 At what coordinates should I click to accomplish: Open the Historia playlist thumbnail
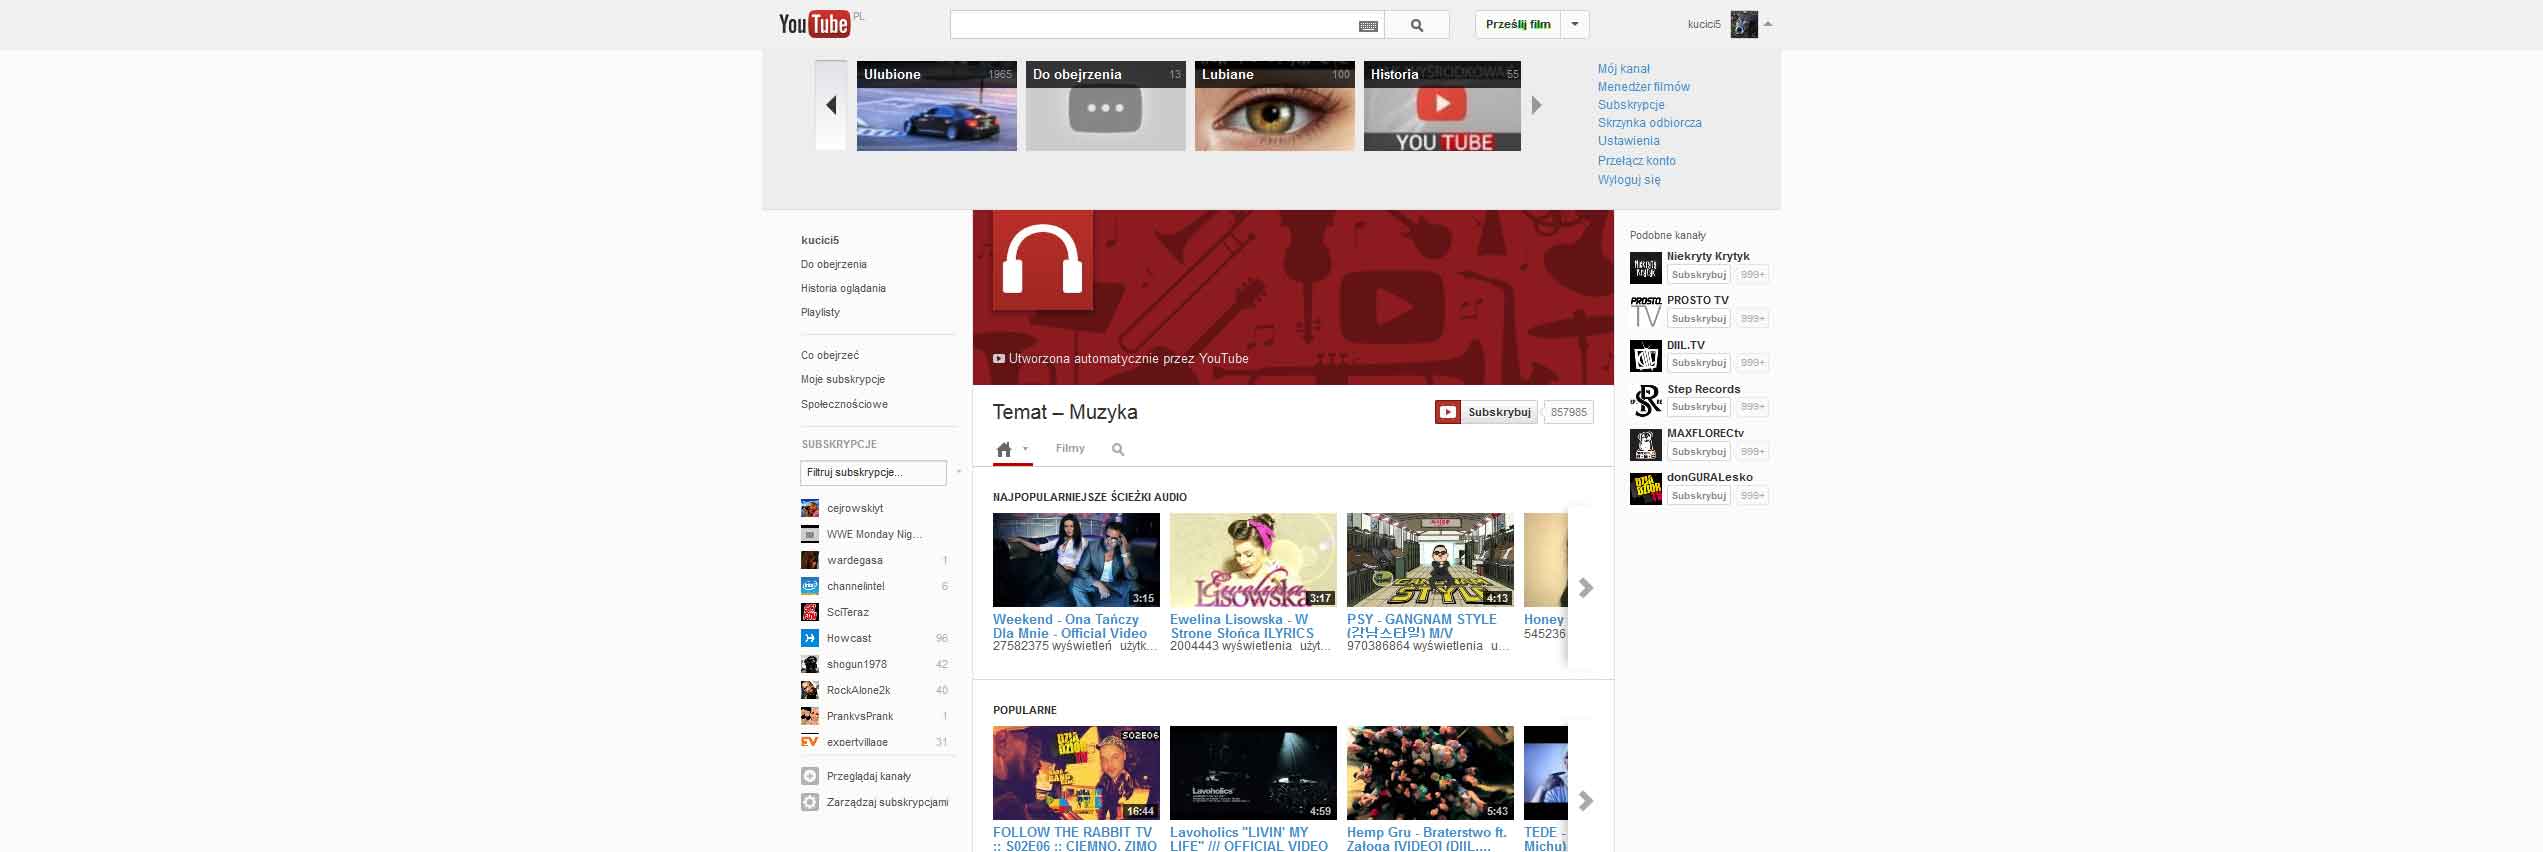(1442, 106)
